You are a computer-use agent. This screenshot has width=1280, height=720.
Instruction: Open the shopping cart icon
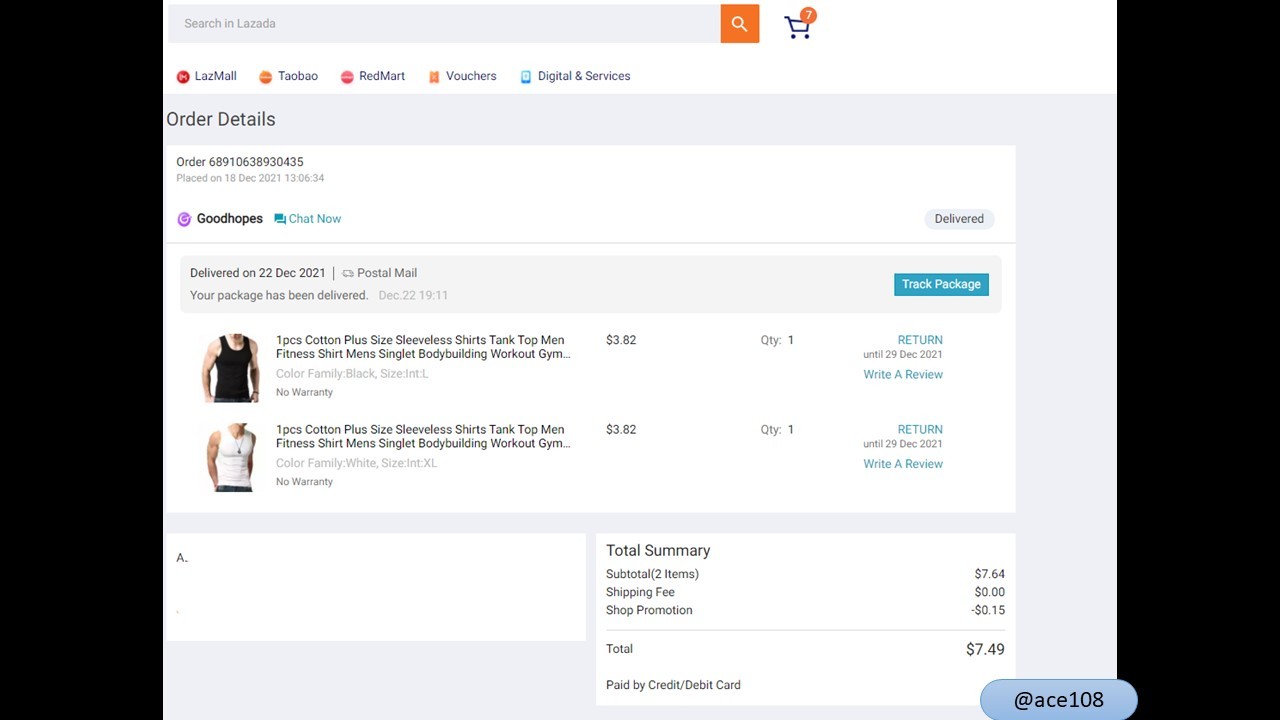pyautogui.click(x=799, y=25)
